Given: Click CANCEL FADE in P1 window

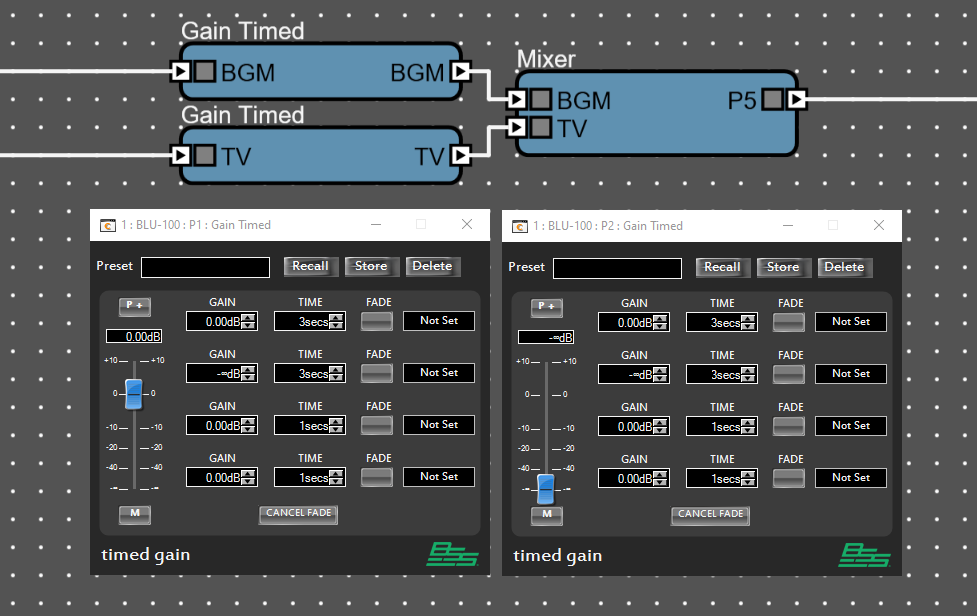Looking at the screenshot, I should coord(298,514).
